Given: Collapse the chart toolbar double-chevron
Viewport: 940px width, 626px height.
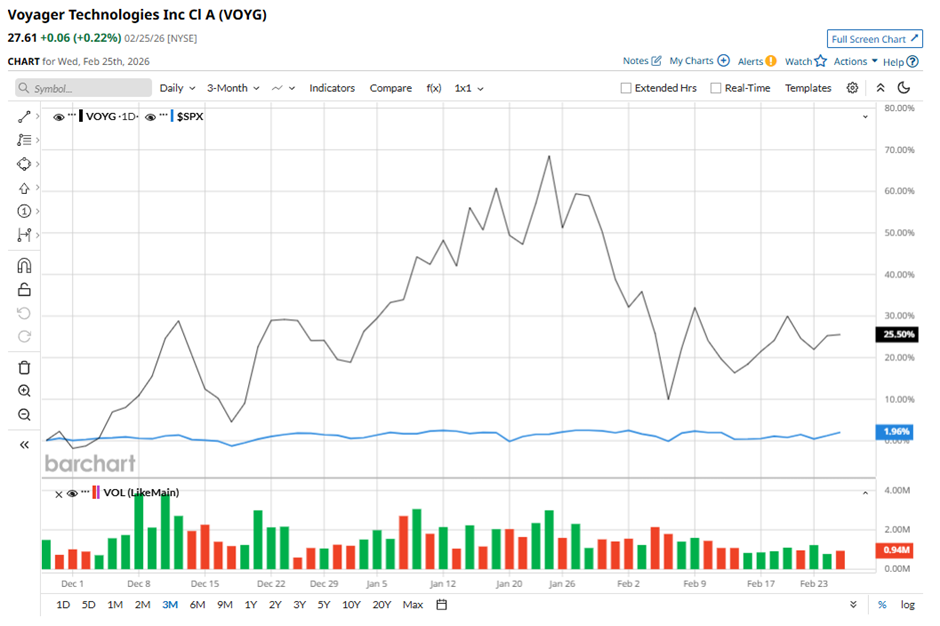Looking at the screenshot, I should pos(880,88).
